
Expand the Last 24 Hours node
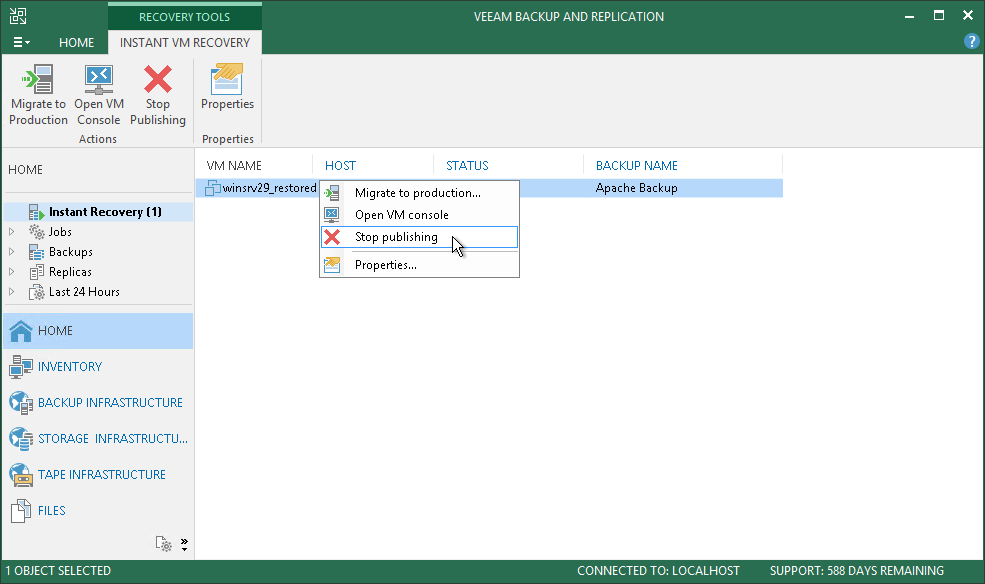(x=11, y=292)
